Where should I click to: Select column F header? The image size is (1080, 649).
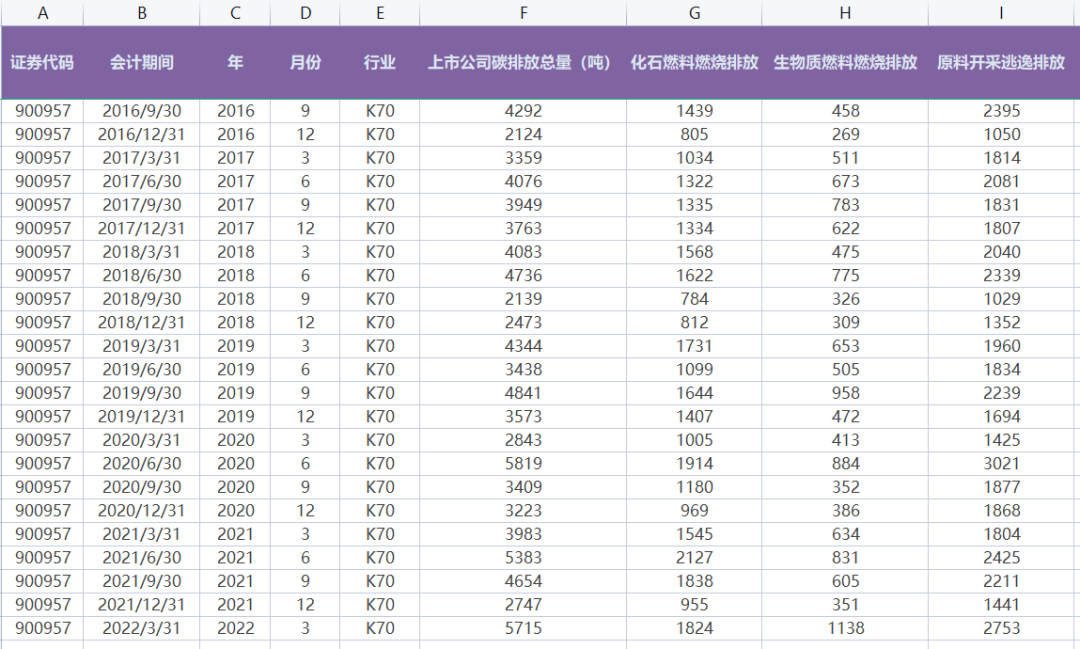[x=523, y=13]
